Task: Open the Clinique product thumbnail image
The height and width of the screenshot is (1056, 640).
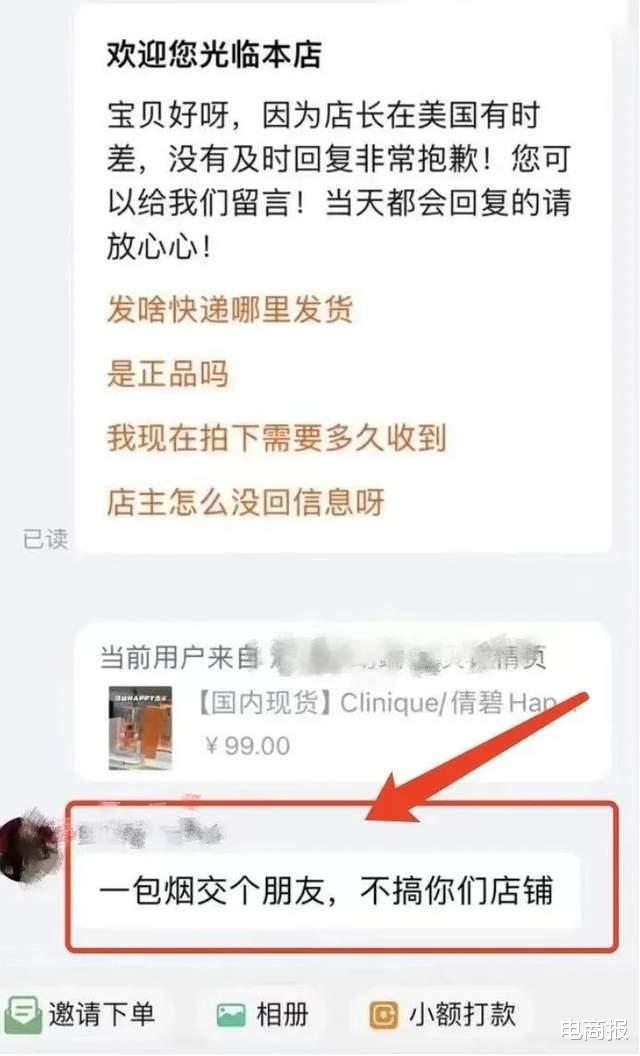Action: 140,728
